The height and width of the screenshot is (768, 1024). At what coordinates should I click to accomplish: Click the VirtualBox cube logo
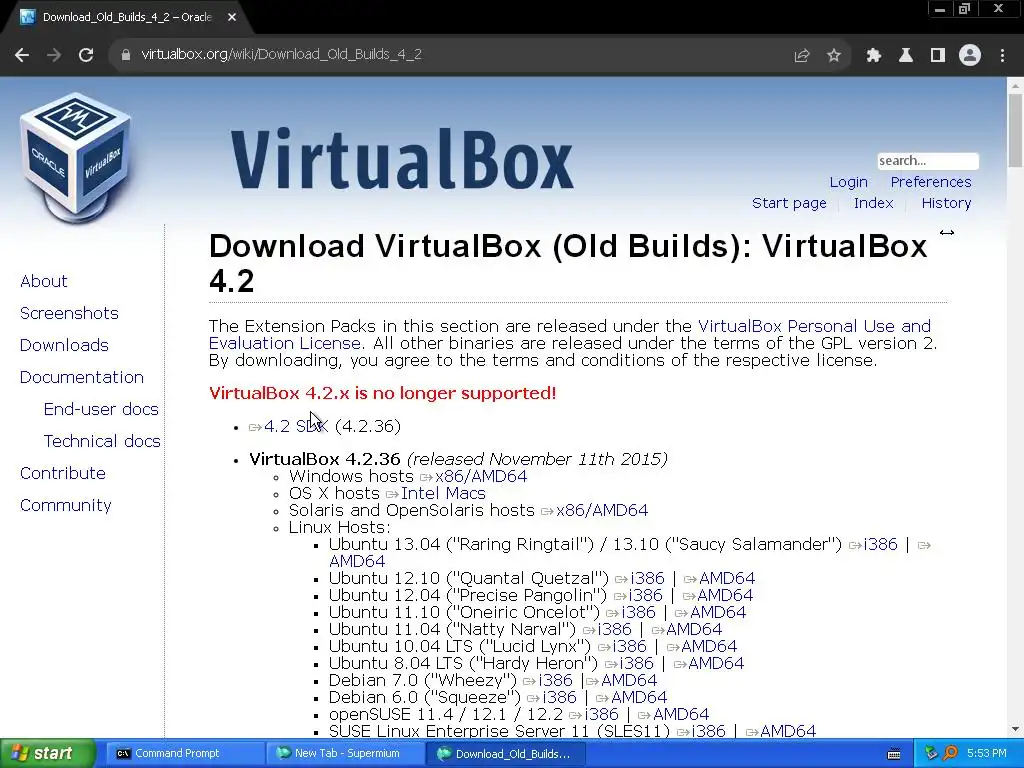pos(76,158)
